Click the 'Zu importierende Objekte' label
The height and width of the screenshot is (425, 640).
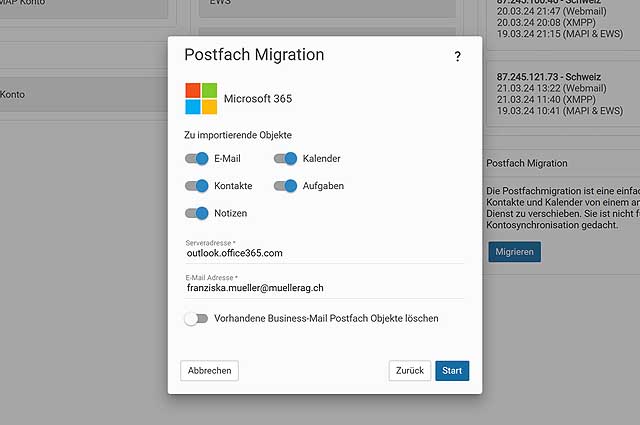(x=238, y=135)
